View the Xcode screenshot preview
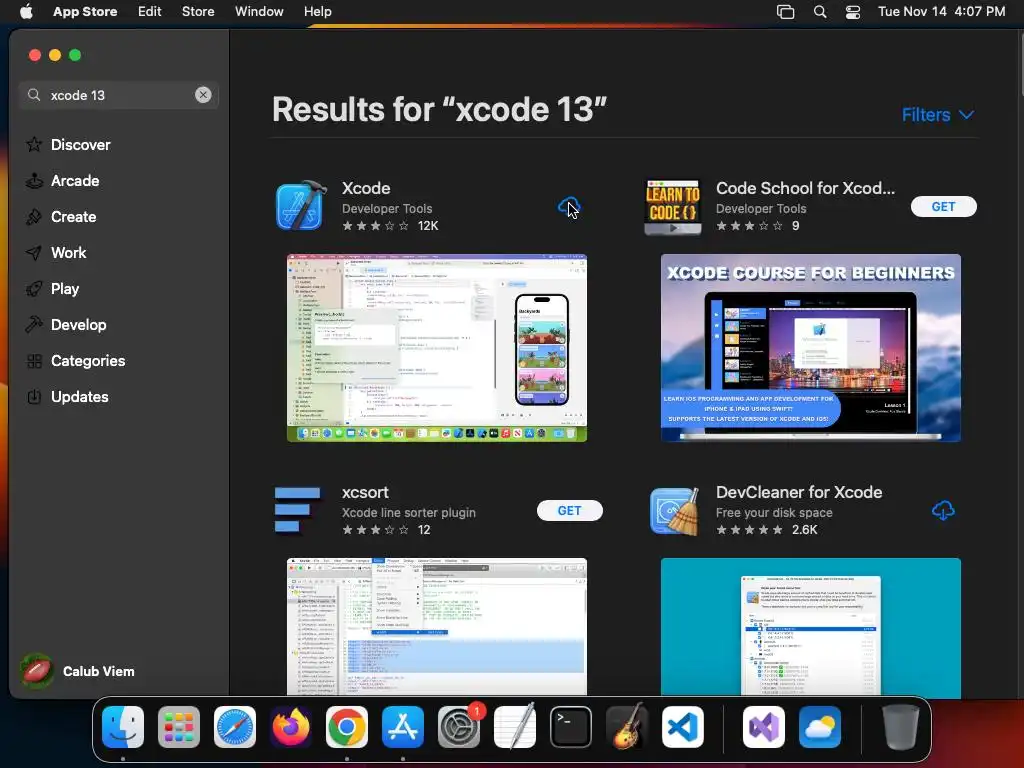This screenshot has width=1024, height=768. click(x=437, y=348)
